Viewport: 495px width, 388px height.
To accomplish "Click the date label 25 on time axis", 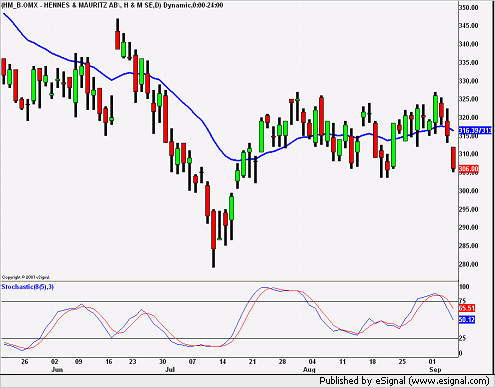I will coord(402,362).
